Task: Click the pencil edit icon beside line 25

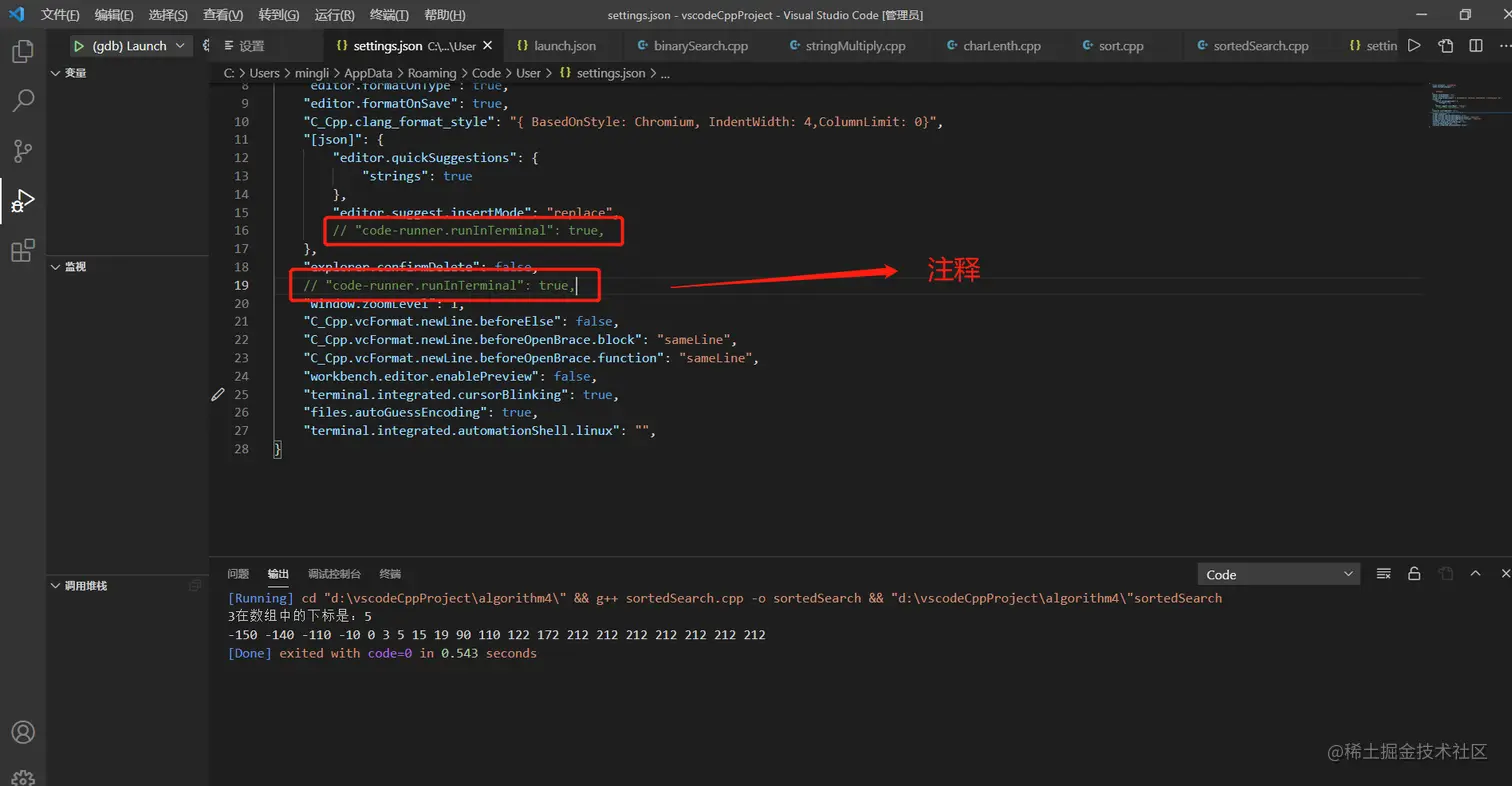Action: [x=218, y=395]
